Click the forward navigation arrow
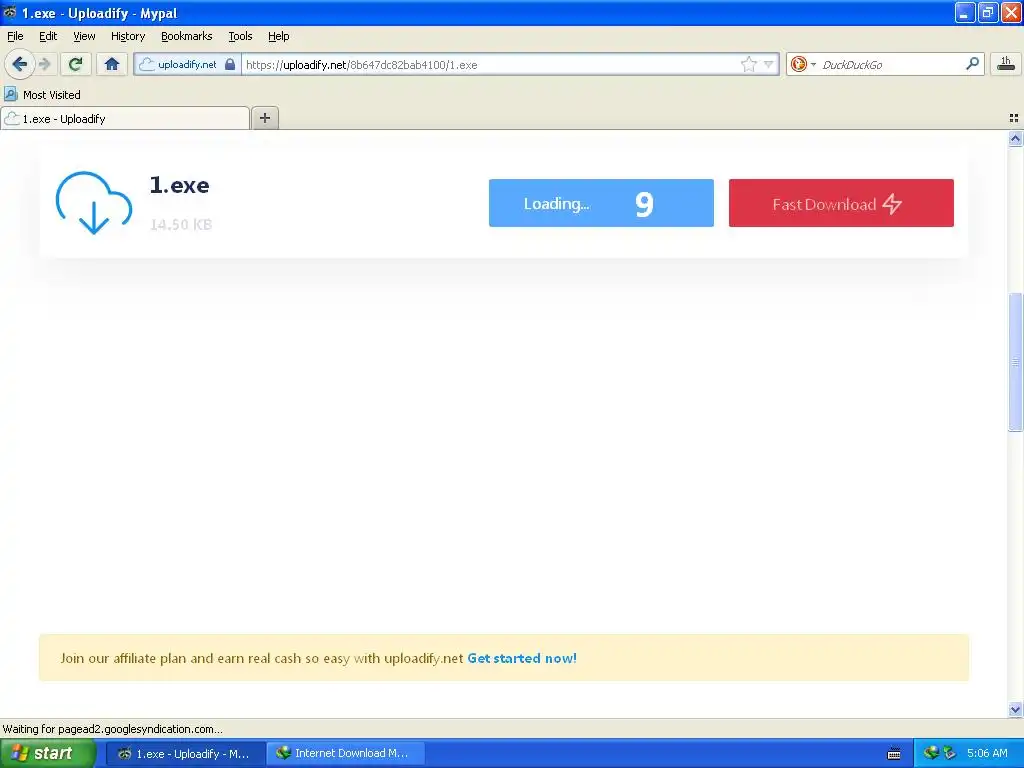The image size is (1024, 768). click(x=44, y=64)
